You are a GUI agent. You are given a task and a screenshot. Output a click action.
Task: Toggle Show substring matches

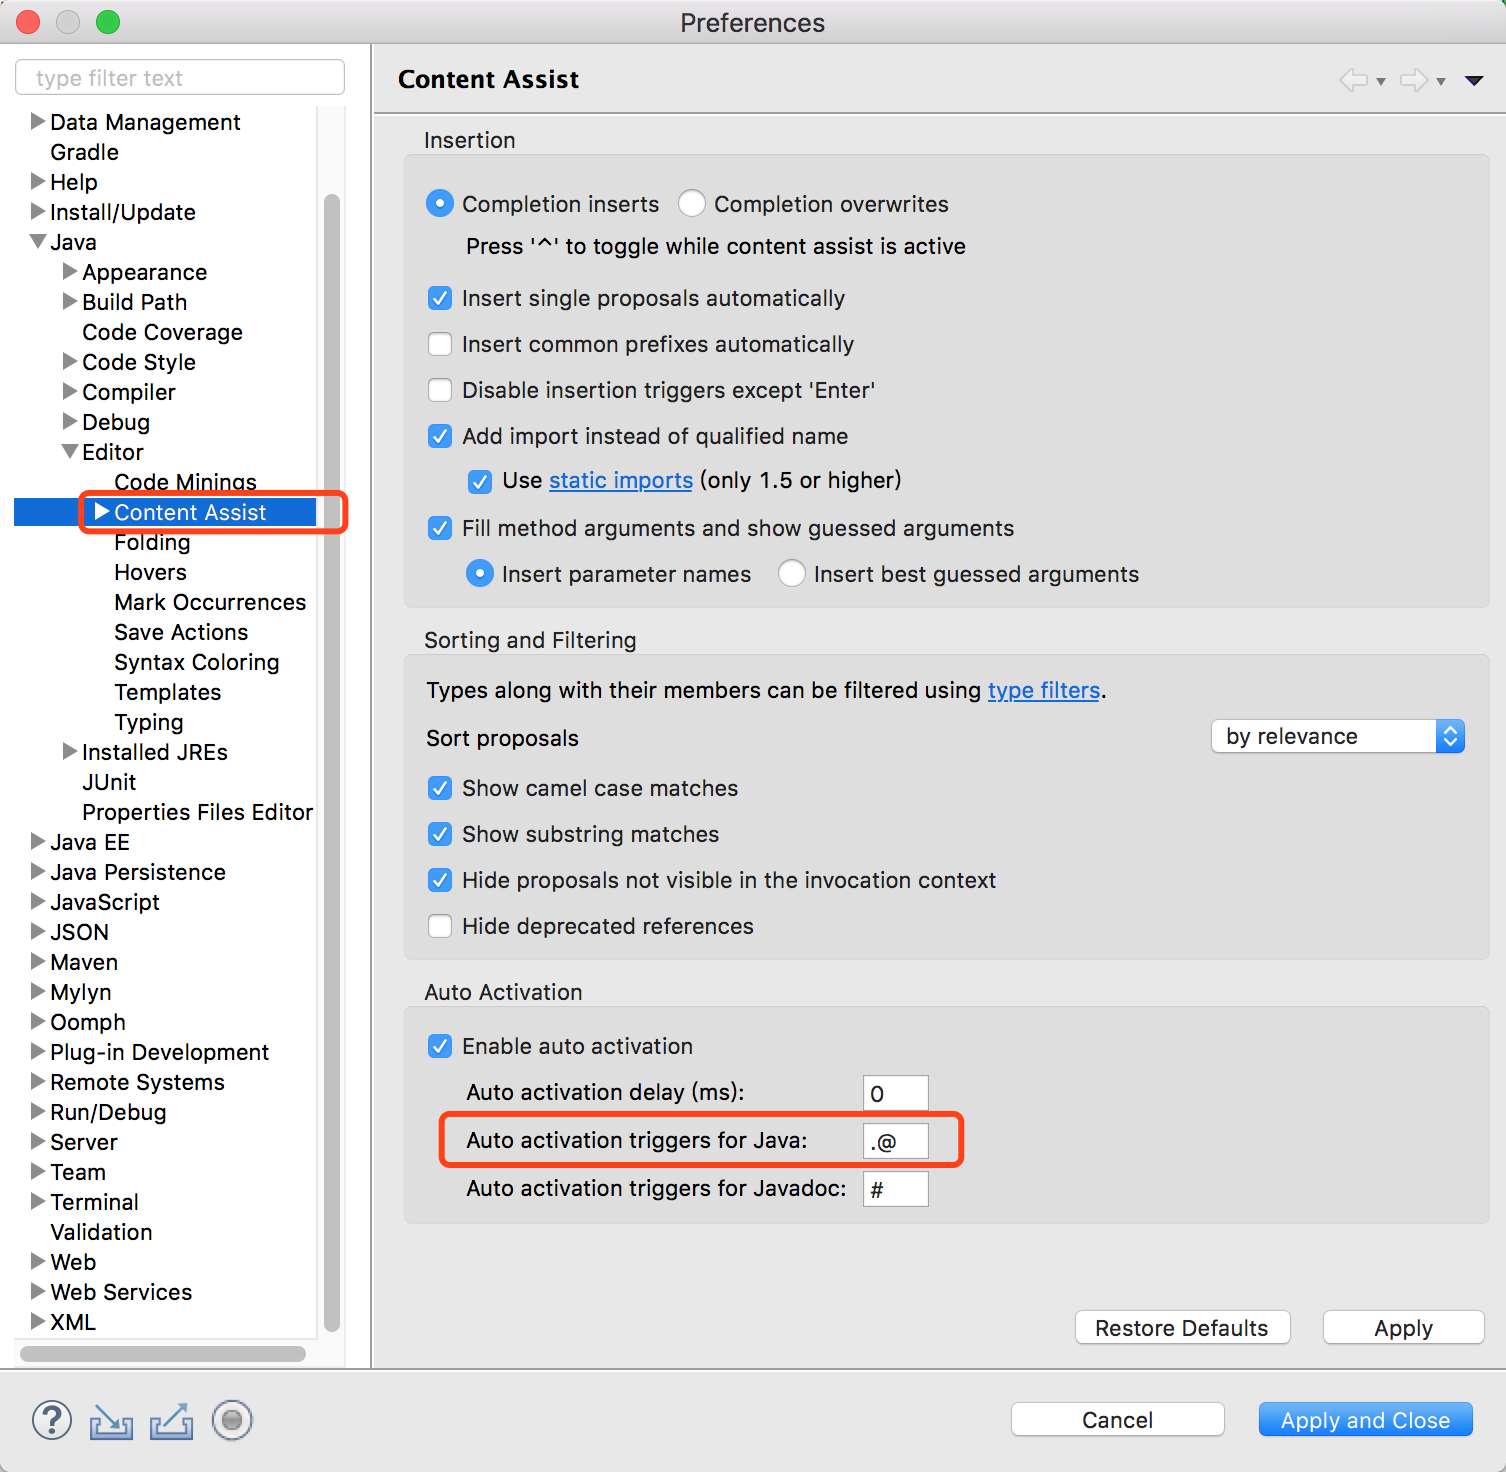tap(440, 834)
